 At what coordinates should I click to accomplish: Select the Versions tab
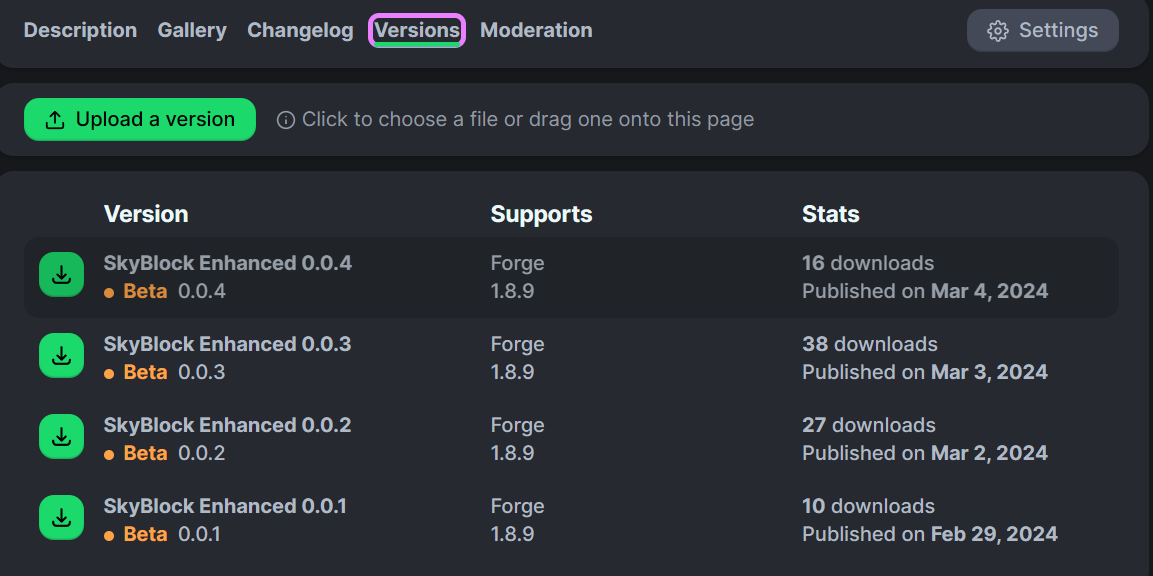pos(417,31)
